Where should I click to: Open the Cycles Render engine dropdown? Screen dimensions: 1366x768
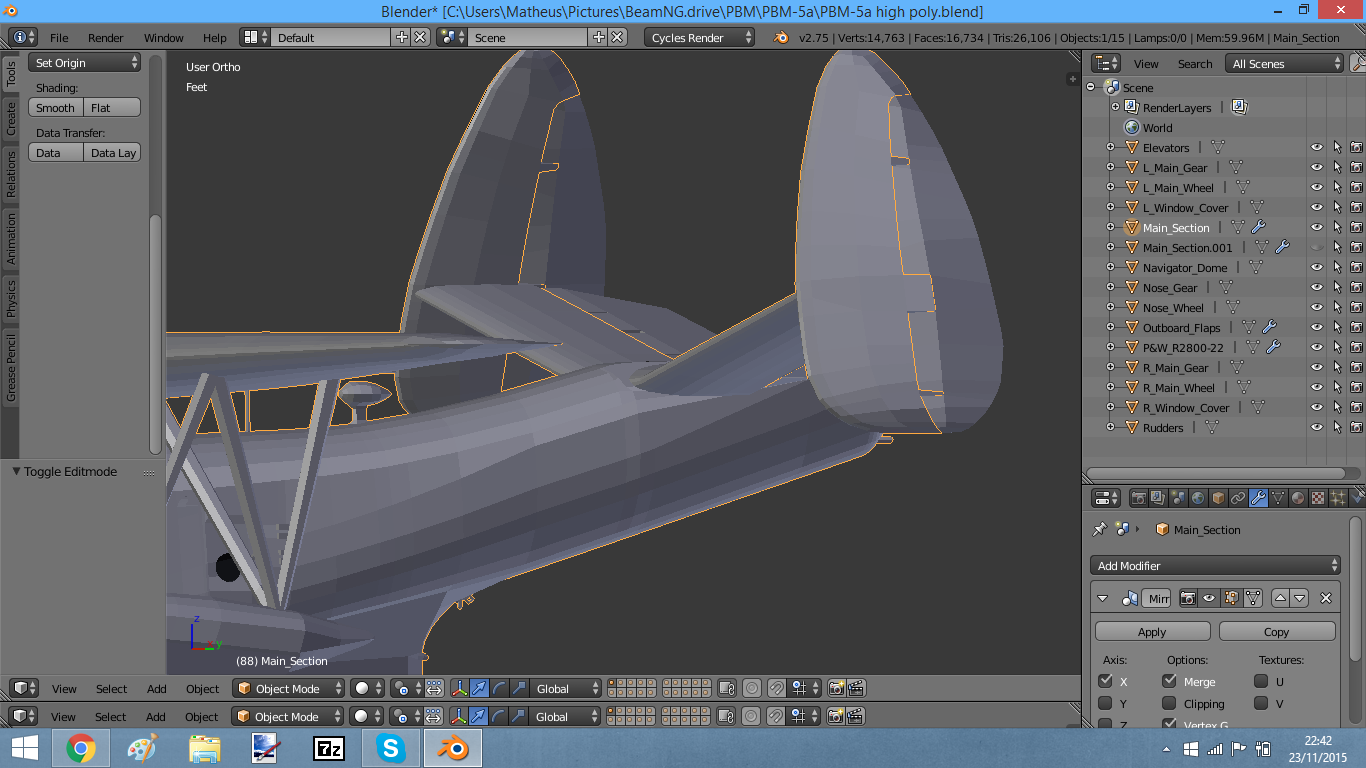tap(699, 37)
